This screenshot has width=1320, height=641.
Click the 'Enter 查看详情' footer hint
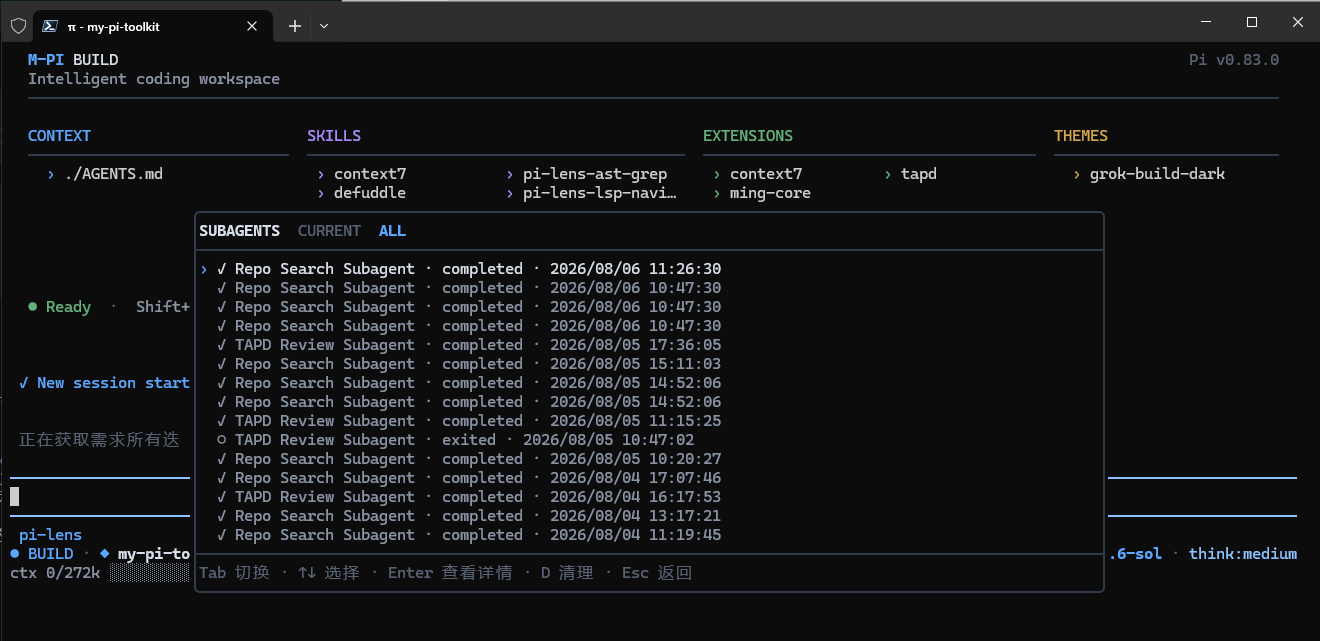click(x=450, y=573)
